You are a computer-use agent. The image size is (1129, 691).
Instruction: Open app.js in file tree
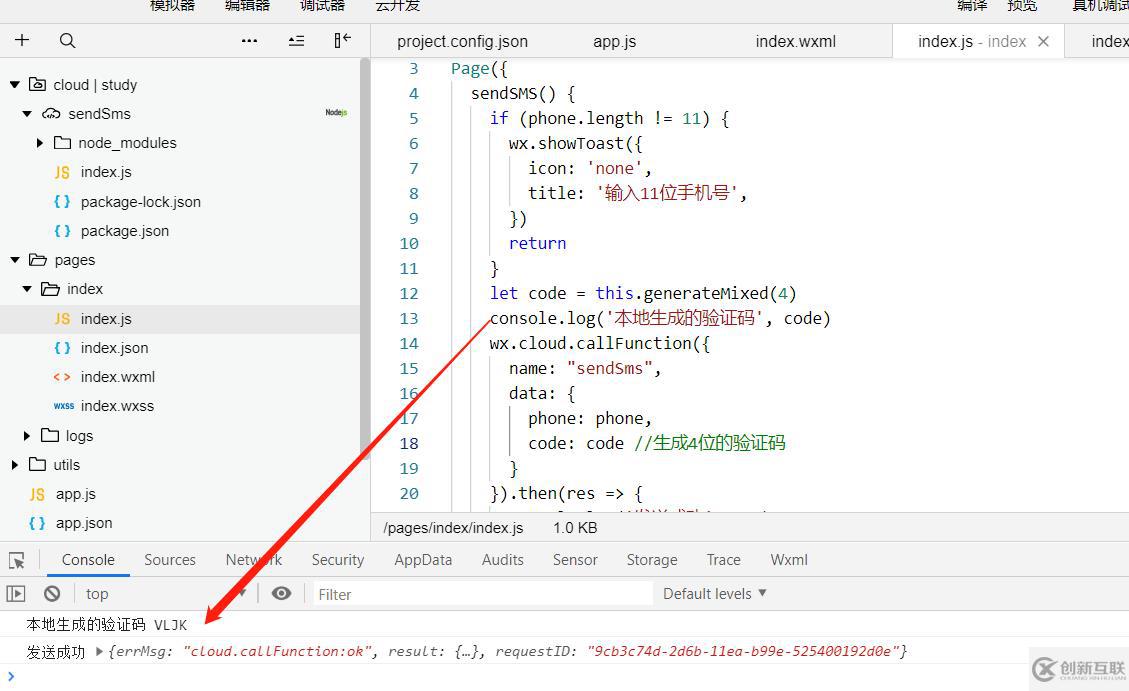point(76,494)
